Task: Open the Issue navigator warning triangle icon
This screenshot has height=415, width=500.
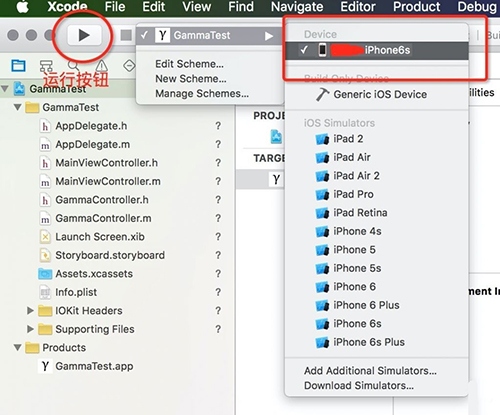Action: pyautogui.click(x=101, y=66)
